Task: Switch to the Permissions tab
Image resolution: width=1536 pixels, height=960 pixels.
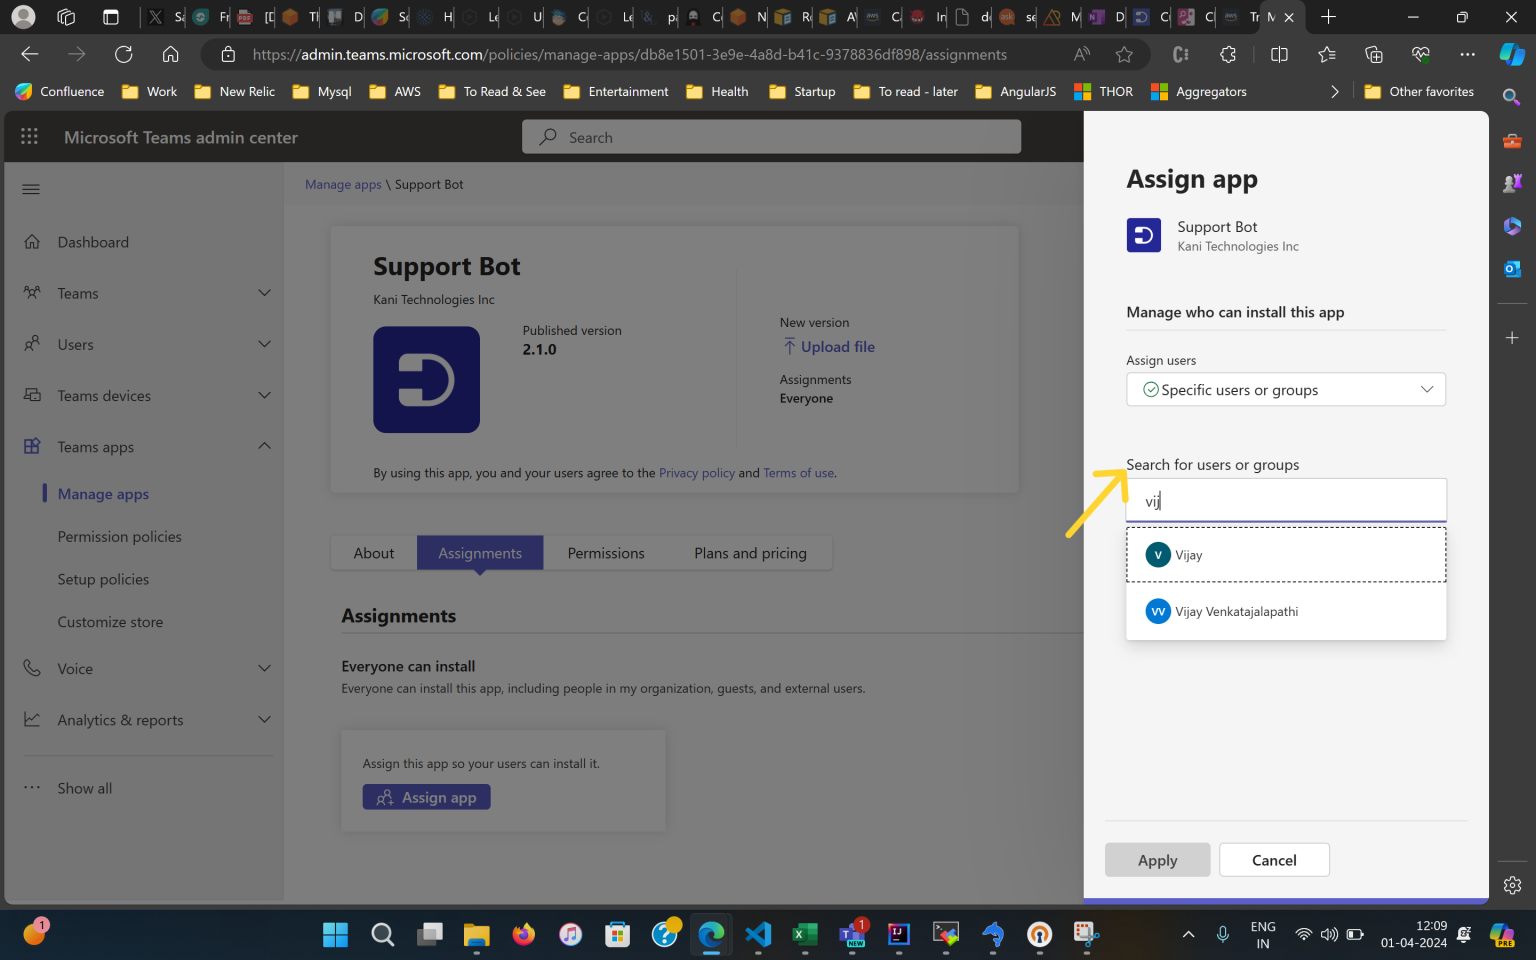Action: click(605, 552)
